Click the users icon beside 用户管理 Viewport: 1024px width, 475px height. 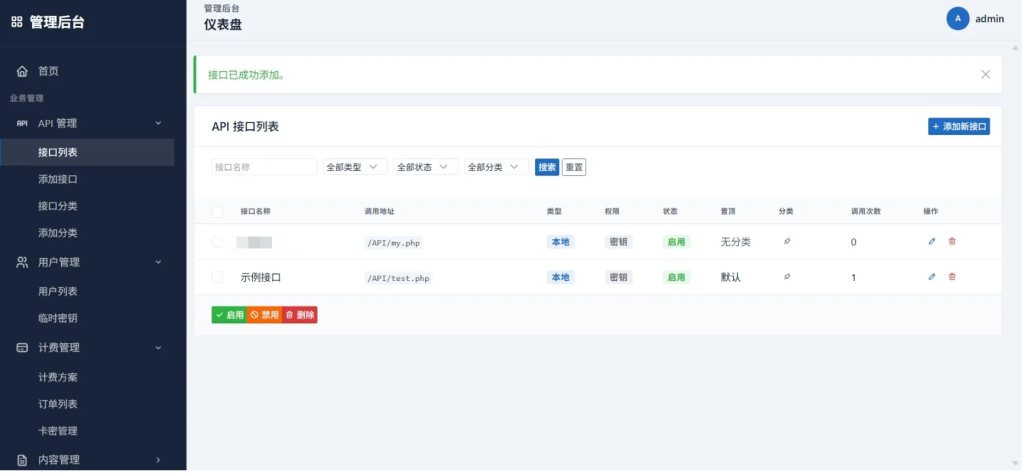22,263
